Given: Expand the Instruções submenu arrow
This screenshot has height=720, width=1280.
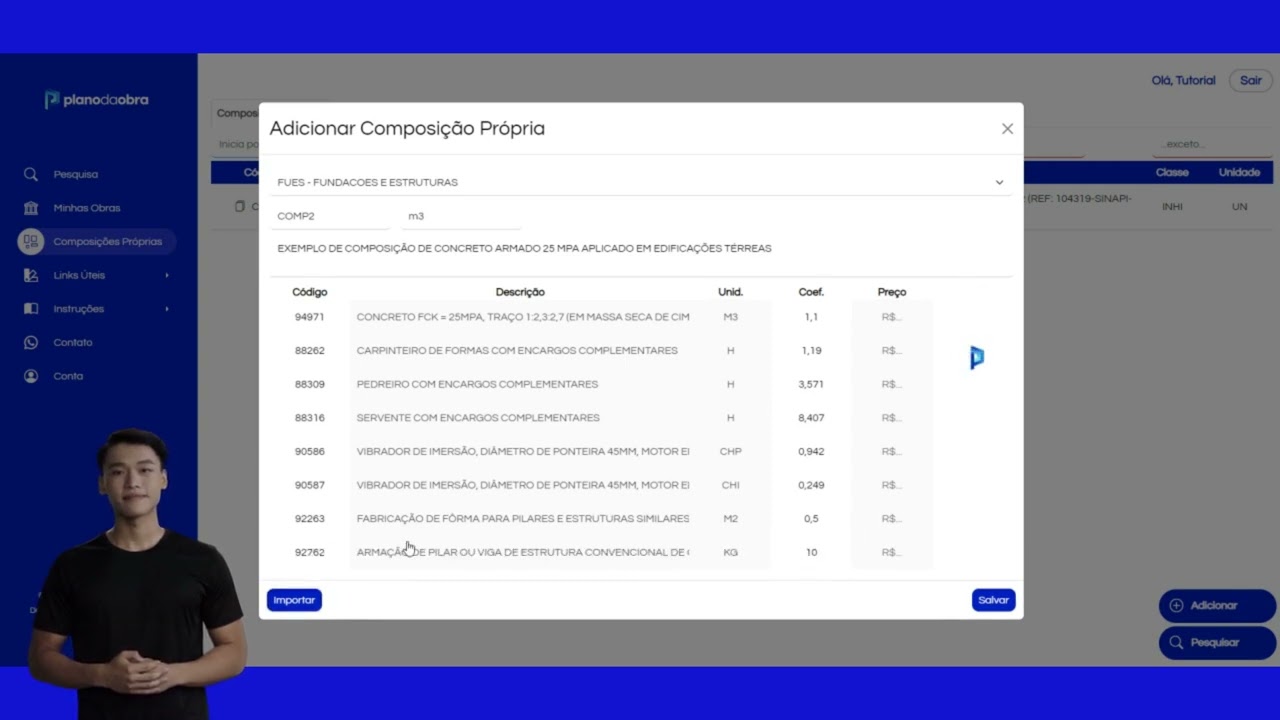Looking at the screenshot, I should [x=167, y=309].
